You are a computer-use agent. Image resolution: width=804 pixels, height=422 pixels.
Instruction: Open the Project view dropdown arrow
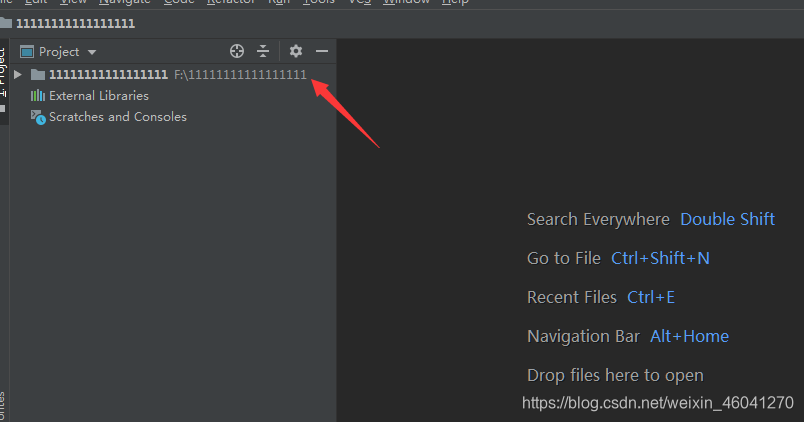tap(92, 52)
